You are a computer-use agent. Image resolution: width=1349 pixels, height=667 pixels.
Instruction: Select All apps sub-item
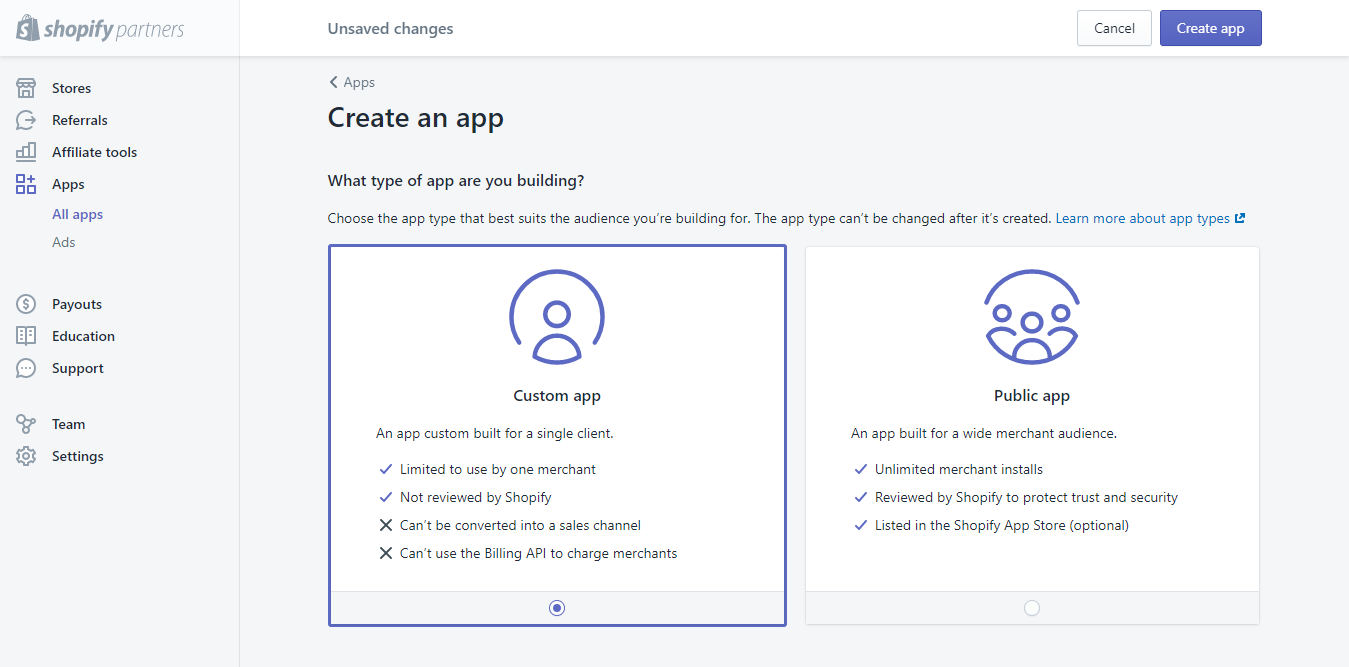[78, 214]
